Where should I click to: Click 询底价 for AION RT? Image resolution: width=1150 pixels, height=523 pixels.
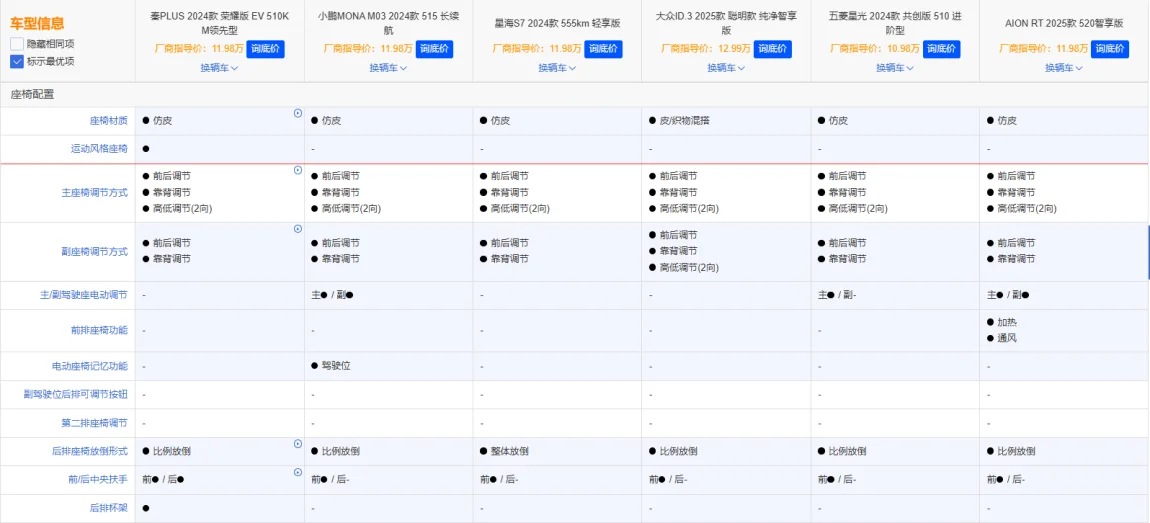pos(1110,49)
